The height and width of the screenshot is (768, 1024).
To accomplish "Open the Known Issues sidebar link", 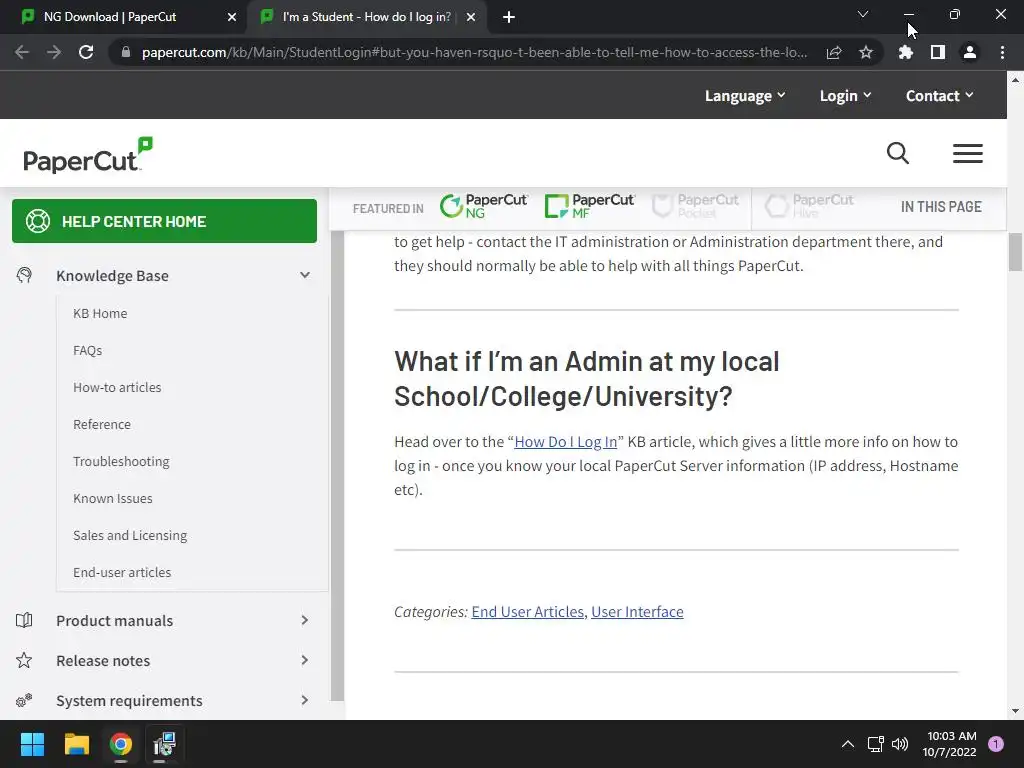I will (112, 498).
